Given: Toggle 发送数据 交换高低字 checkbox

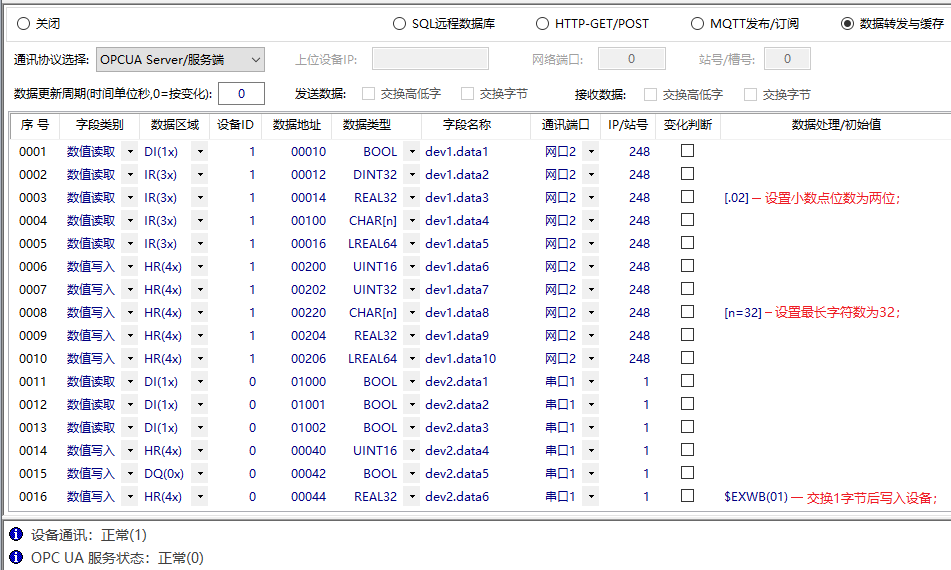Looking at the screenshot, I should 368,93.
